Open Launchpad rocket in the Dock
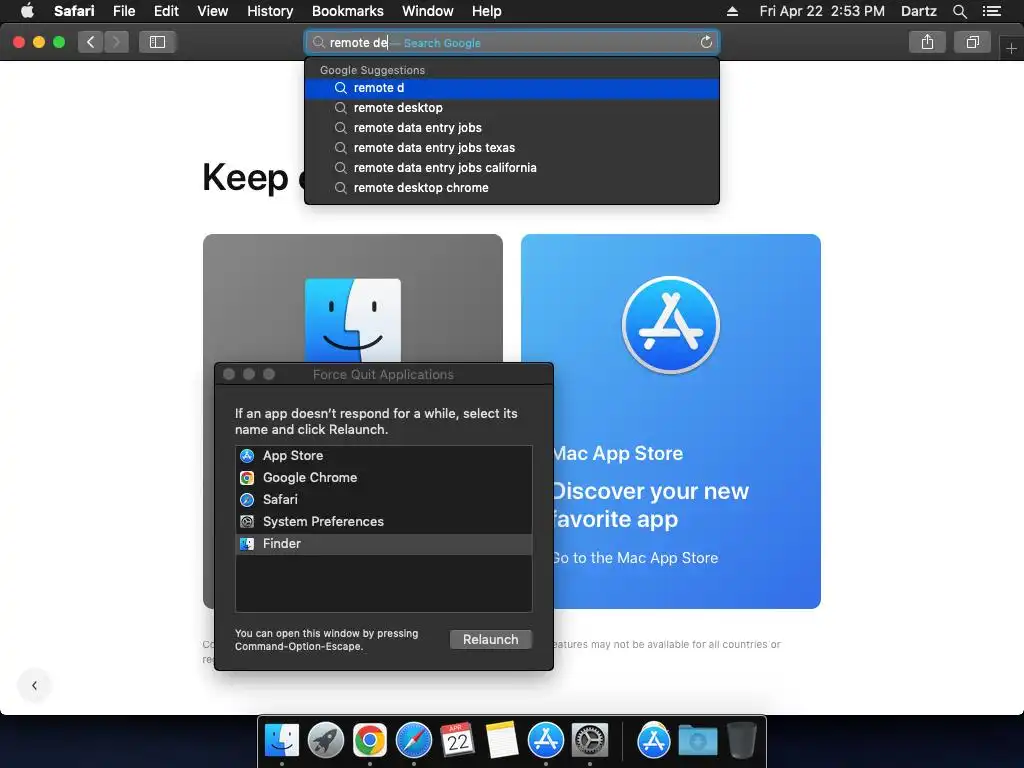1024x768 pixels. tap(326, 741)
